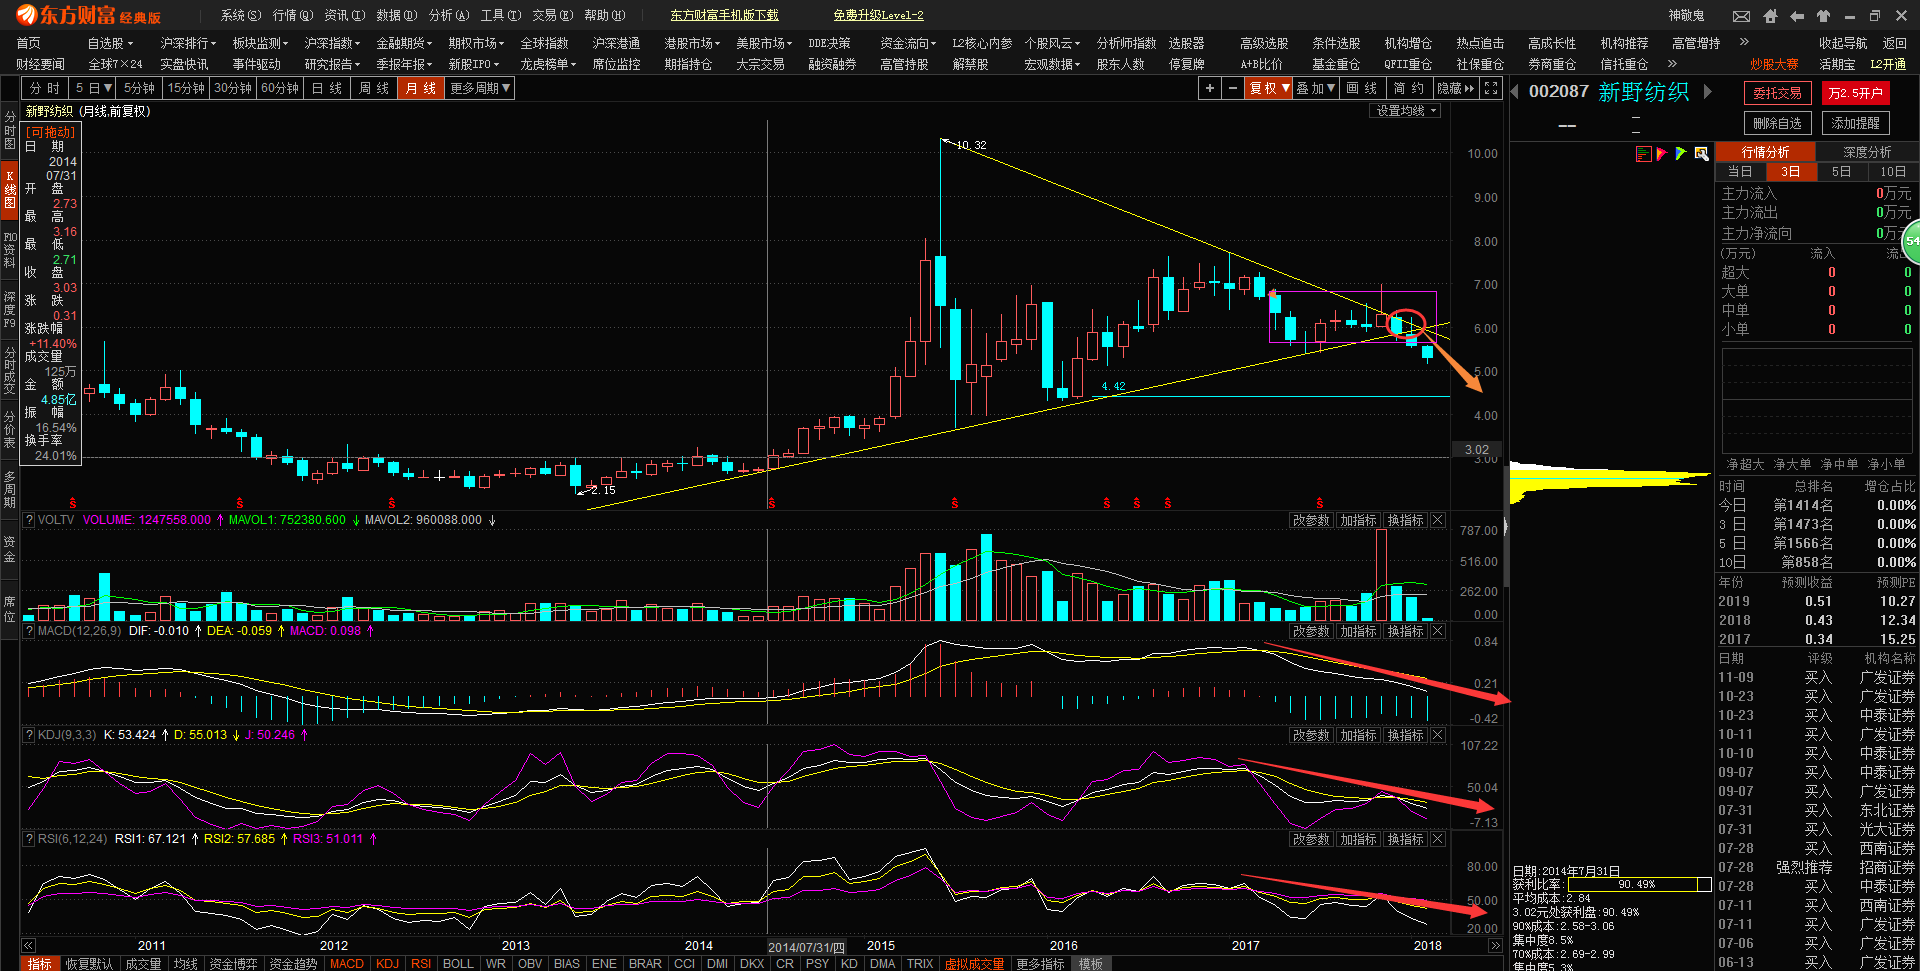Open help question mark for VOLTV indicator
The height and width of the screenshot is (971, 1920).
pos(29,520)
